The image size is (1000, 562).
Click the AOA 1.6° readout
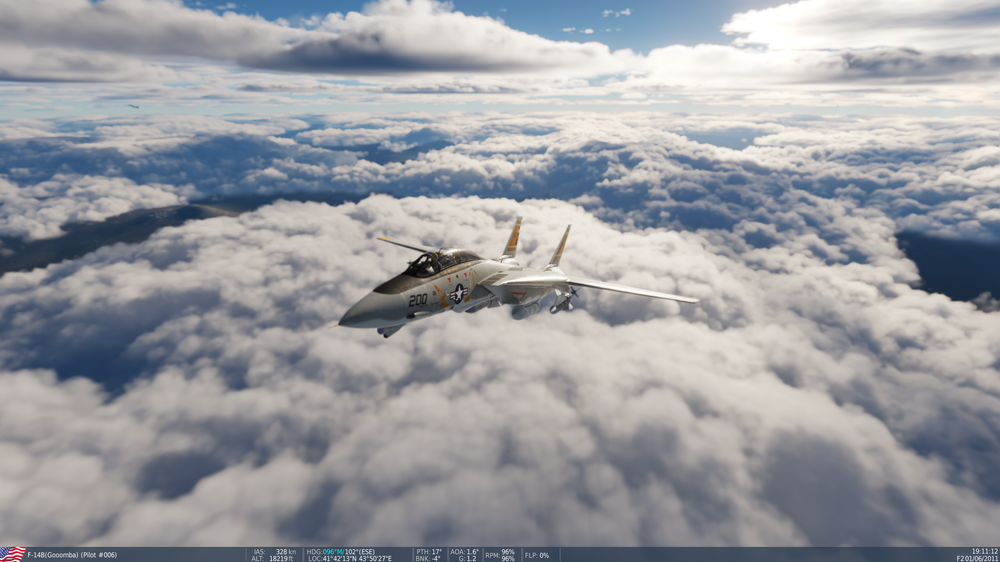pos(464,552)
